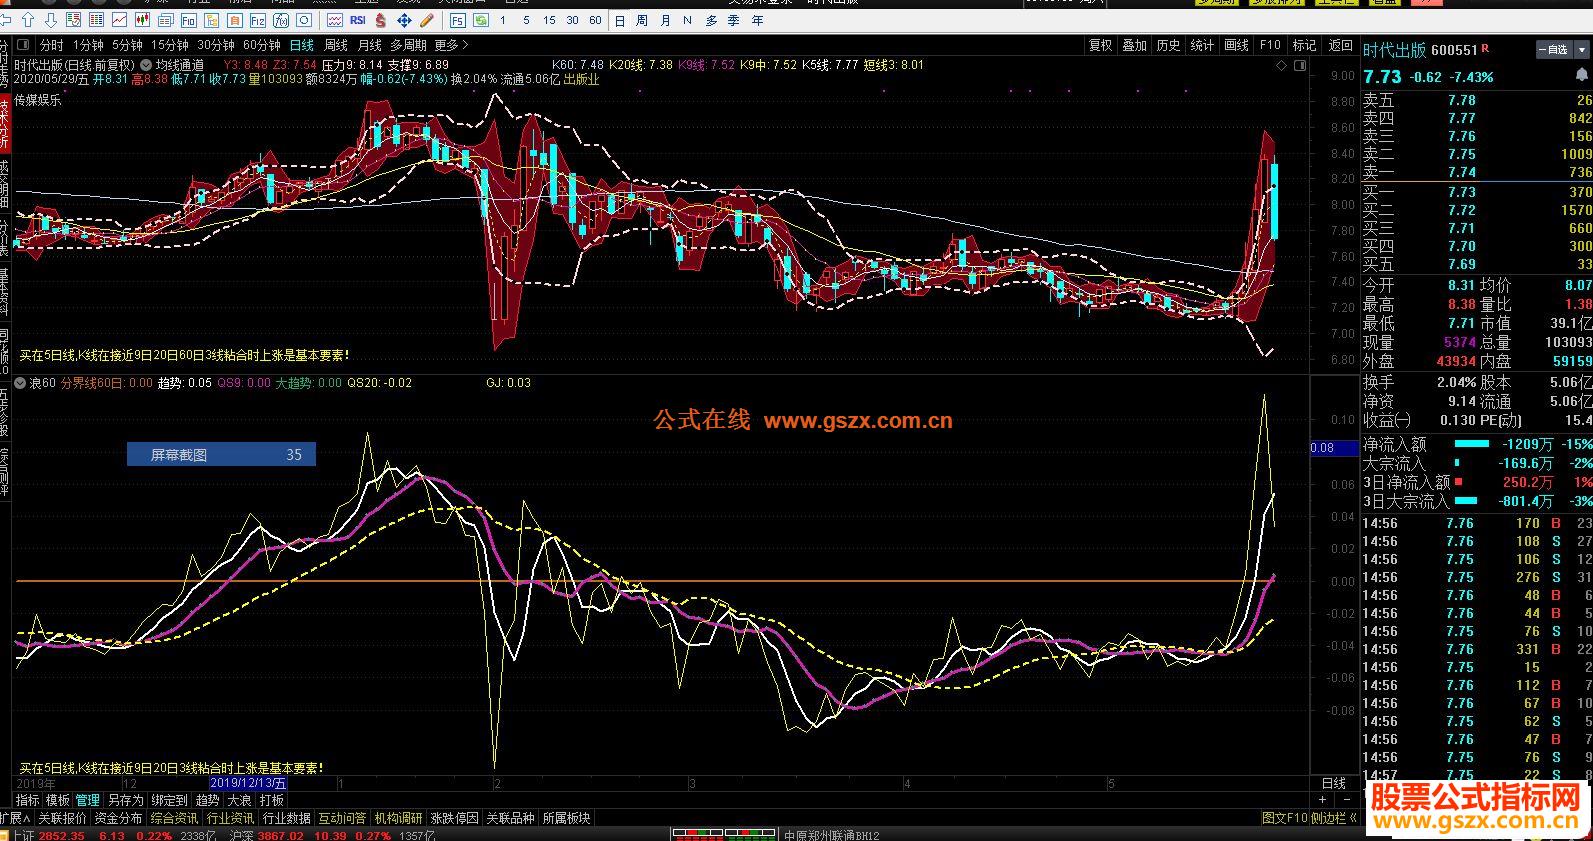
Task: Open the 图文F10 link
Action: coord(1284,818)
